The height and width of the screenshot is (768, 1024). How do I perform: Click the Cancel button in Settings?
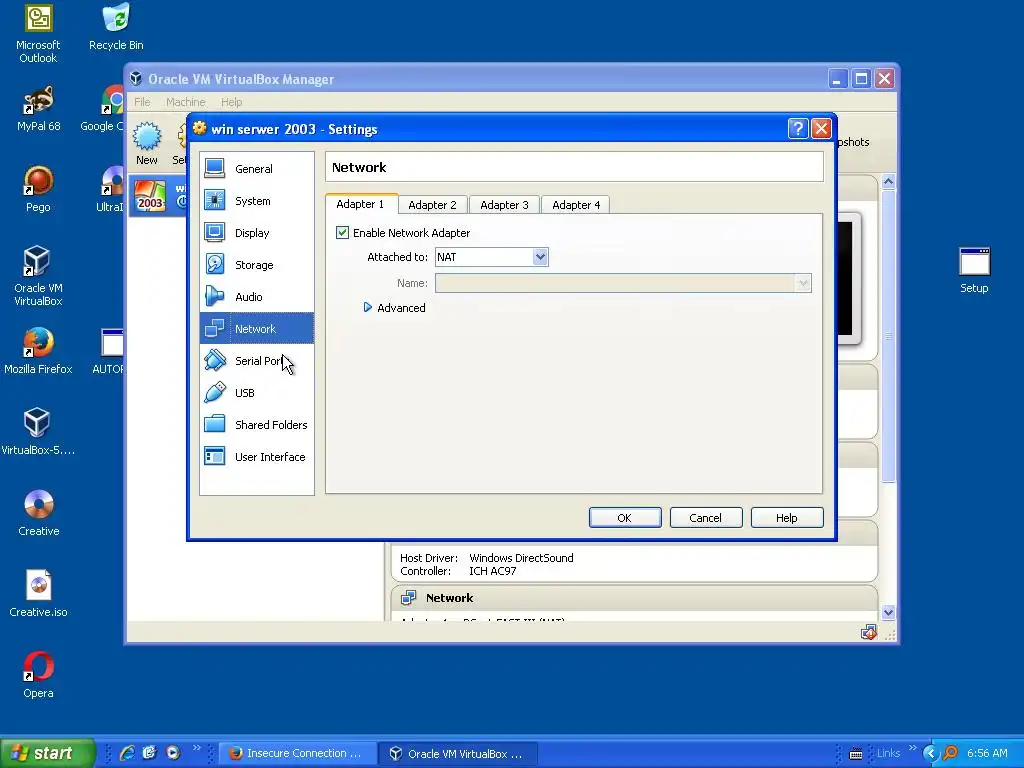(x=706, y=518)
